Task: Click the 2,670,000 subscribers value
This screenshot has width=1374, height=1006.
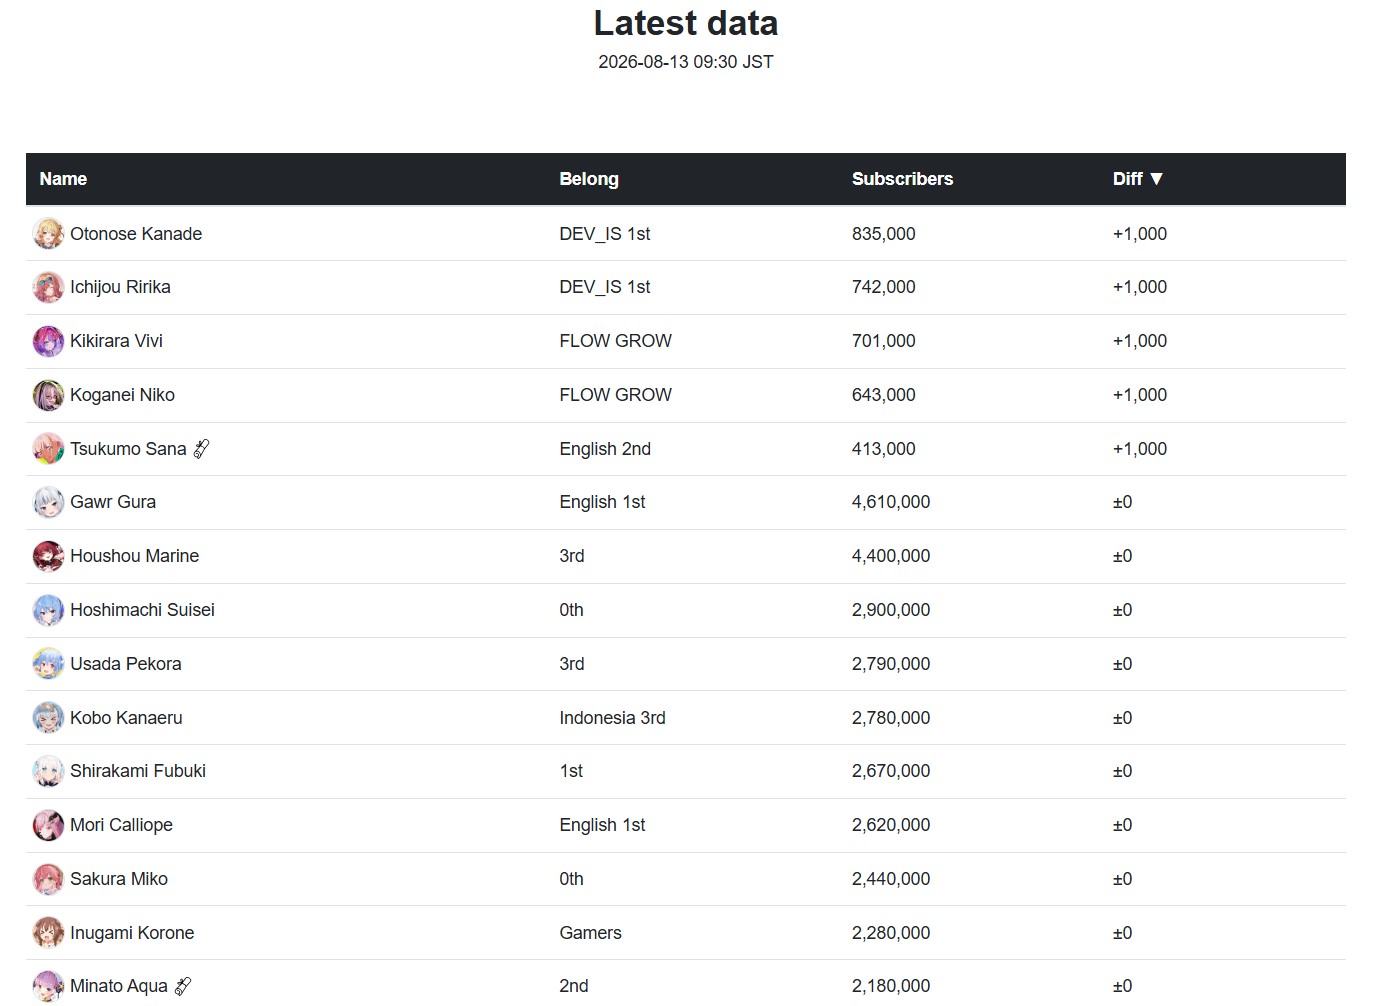Action: tap(891, 771)
